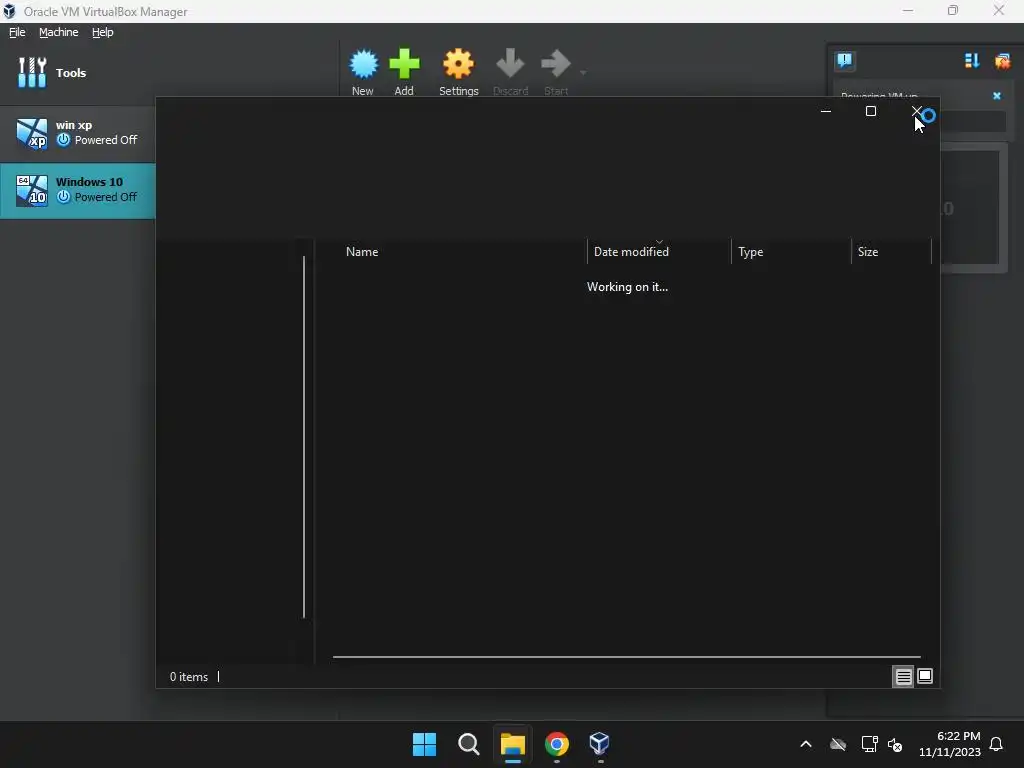Open the notifications bell icon
The image size is (1024, 768).
coord(996,744)
